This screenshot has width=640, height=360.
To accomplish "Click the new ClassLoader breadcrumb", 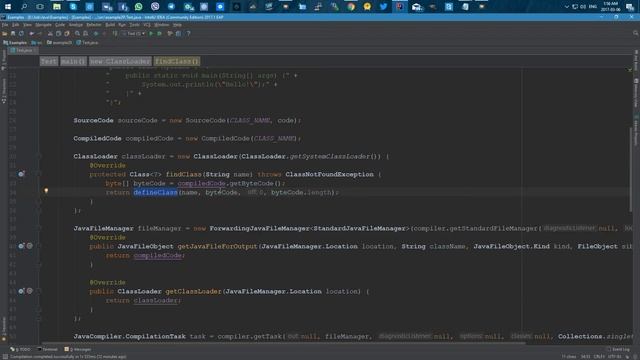I will (120, 61).
